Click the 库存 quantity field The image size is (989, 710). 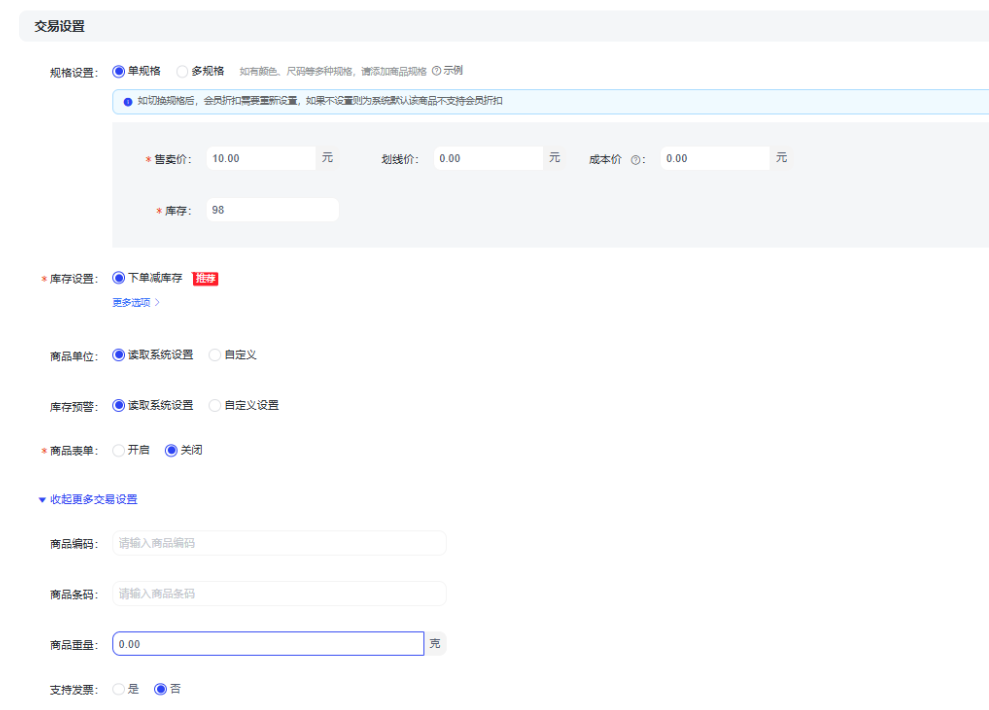pyautogui.click(x=271, y=210)
